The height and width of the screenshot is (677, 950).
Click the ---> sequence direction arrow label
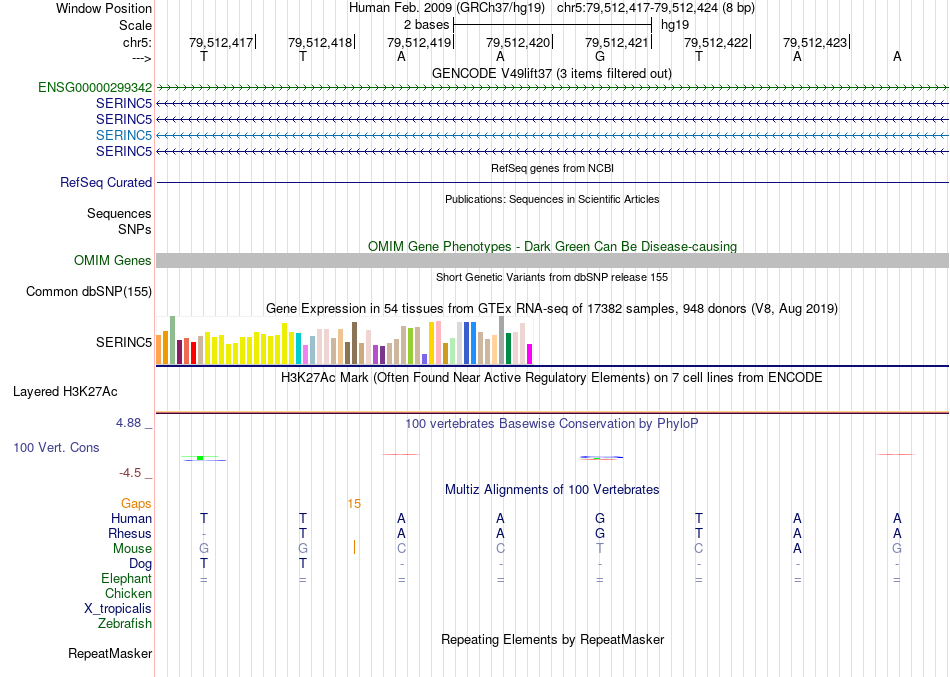(x=142, y=58)
